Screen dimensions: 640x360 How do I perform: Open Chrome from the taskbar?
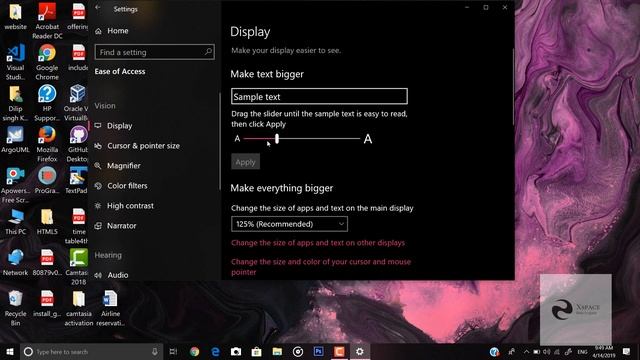point(194,351)
